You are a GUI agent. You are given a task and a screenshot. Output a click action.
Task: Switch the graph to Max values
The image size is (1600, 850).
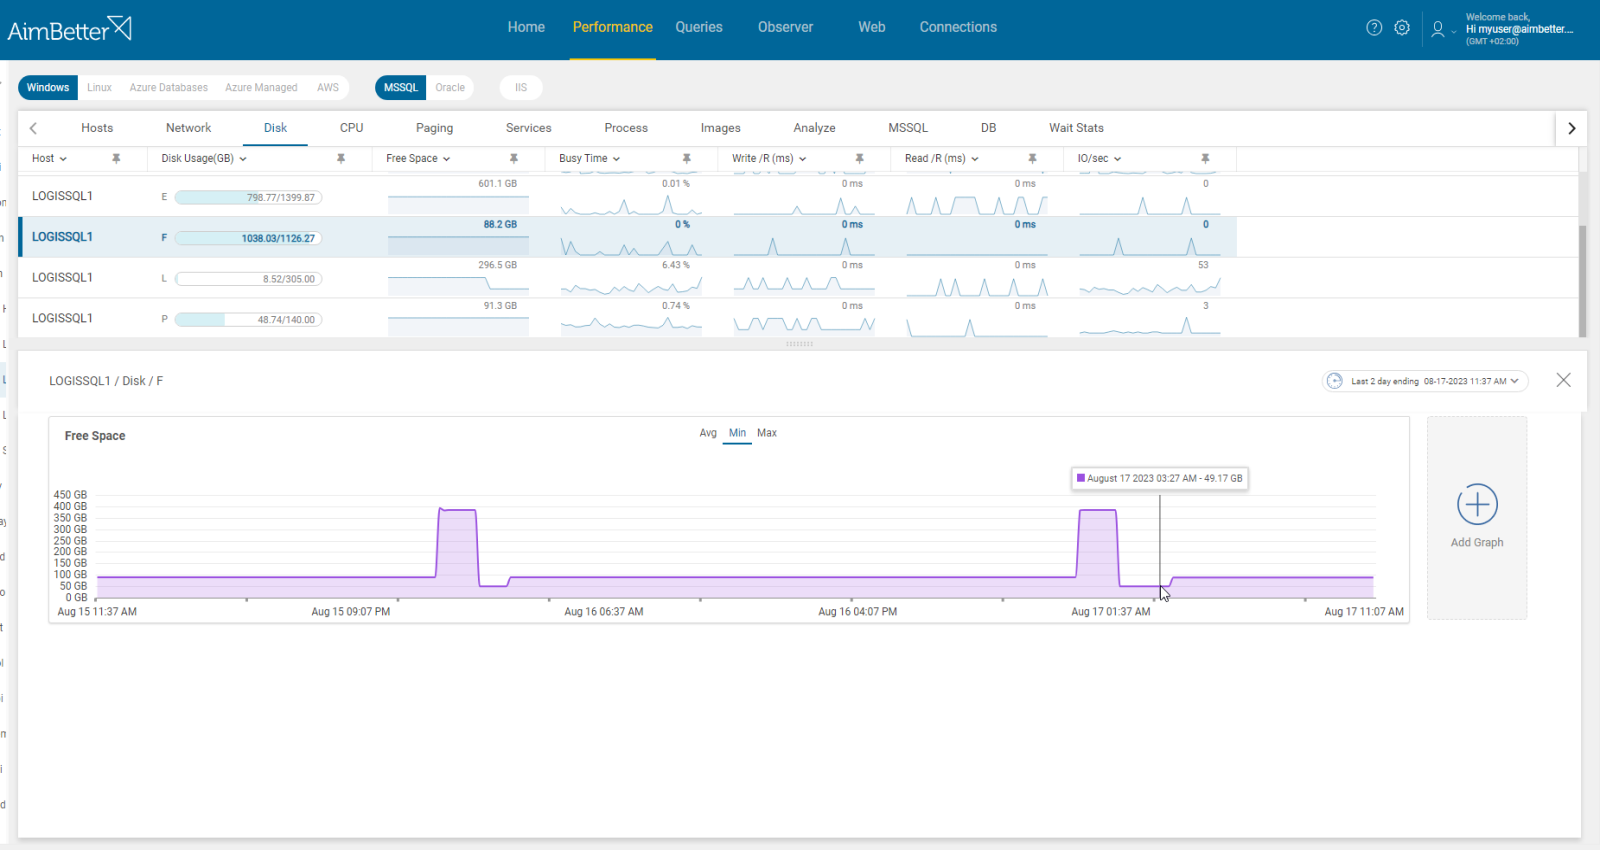[x=767, y=433]
